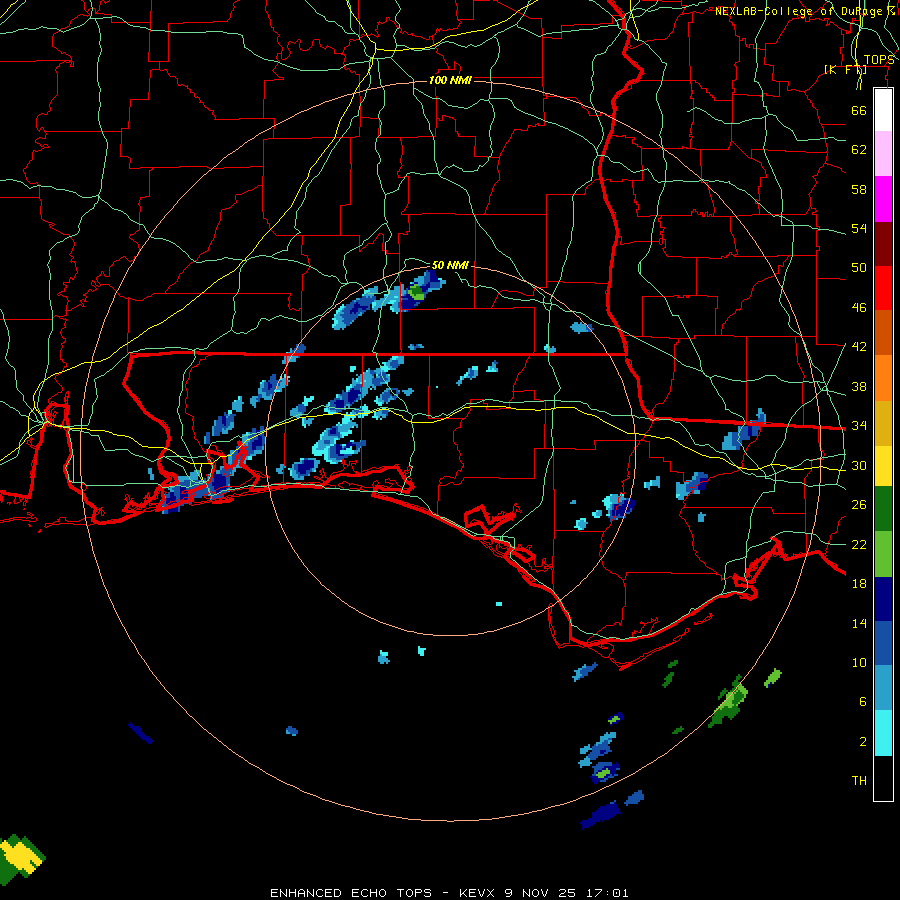Click the 66 legend value label
Viewport: 900px width, 900px height.
click(859, 110)
